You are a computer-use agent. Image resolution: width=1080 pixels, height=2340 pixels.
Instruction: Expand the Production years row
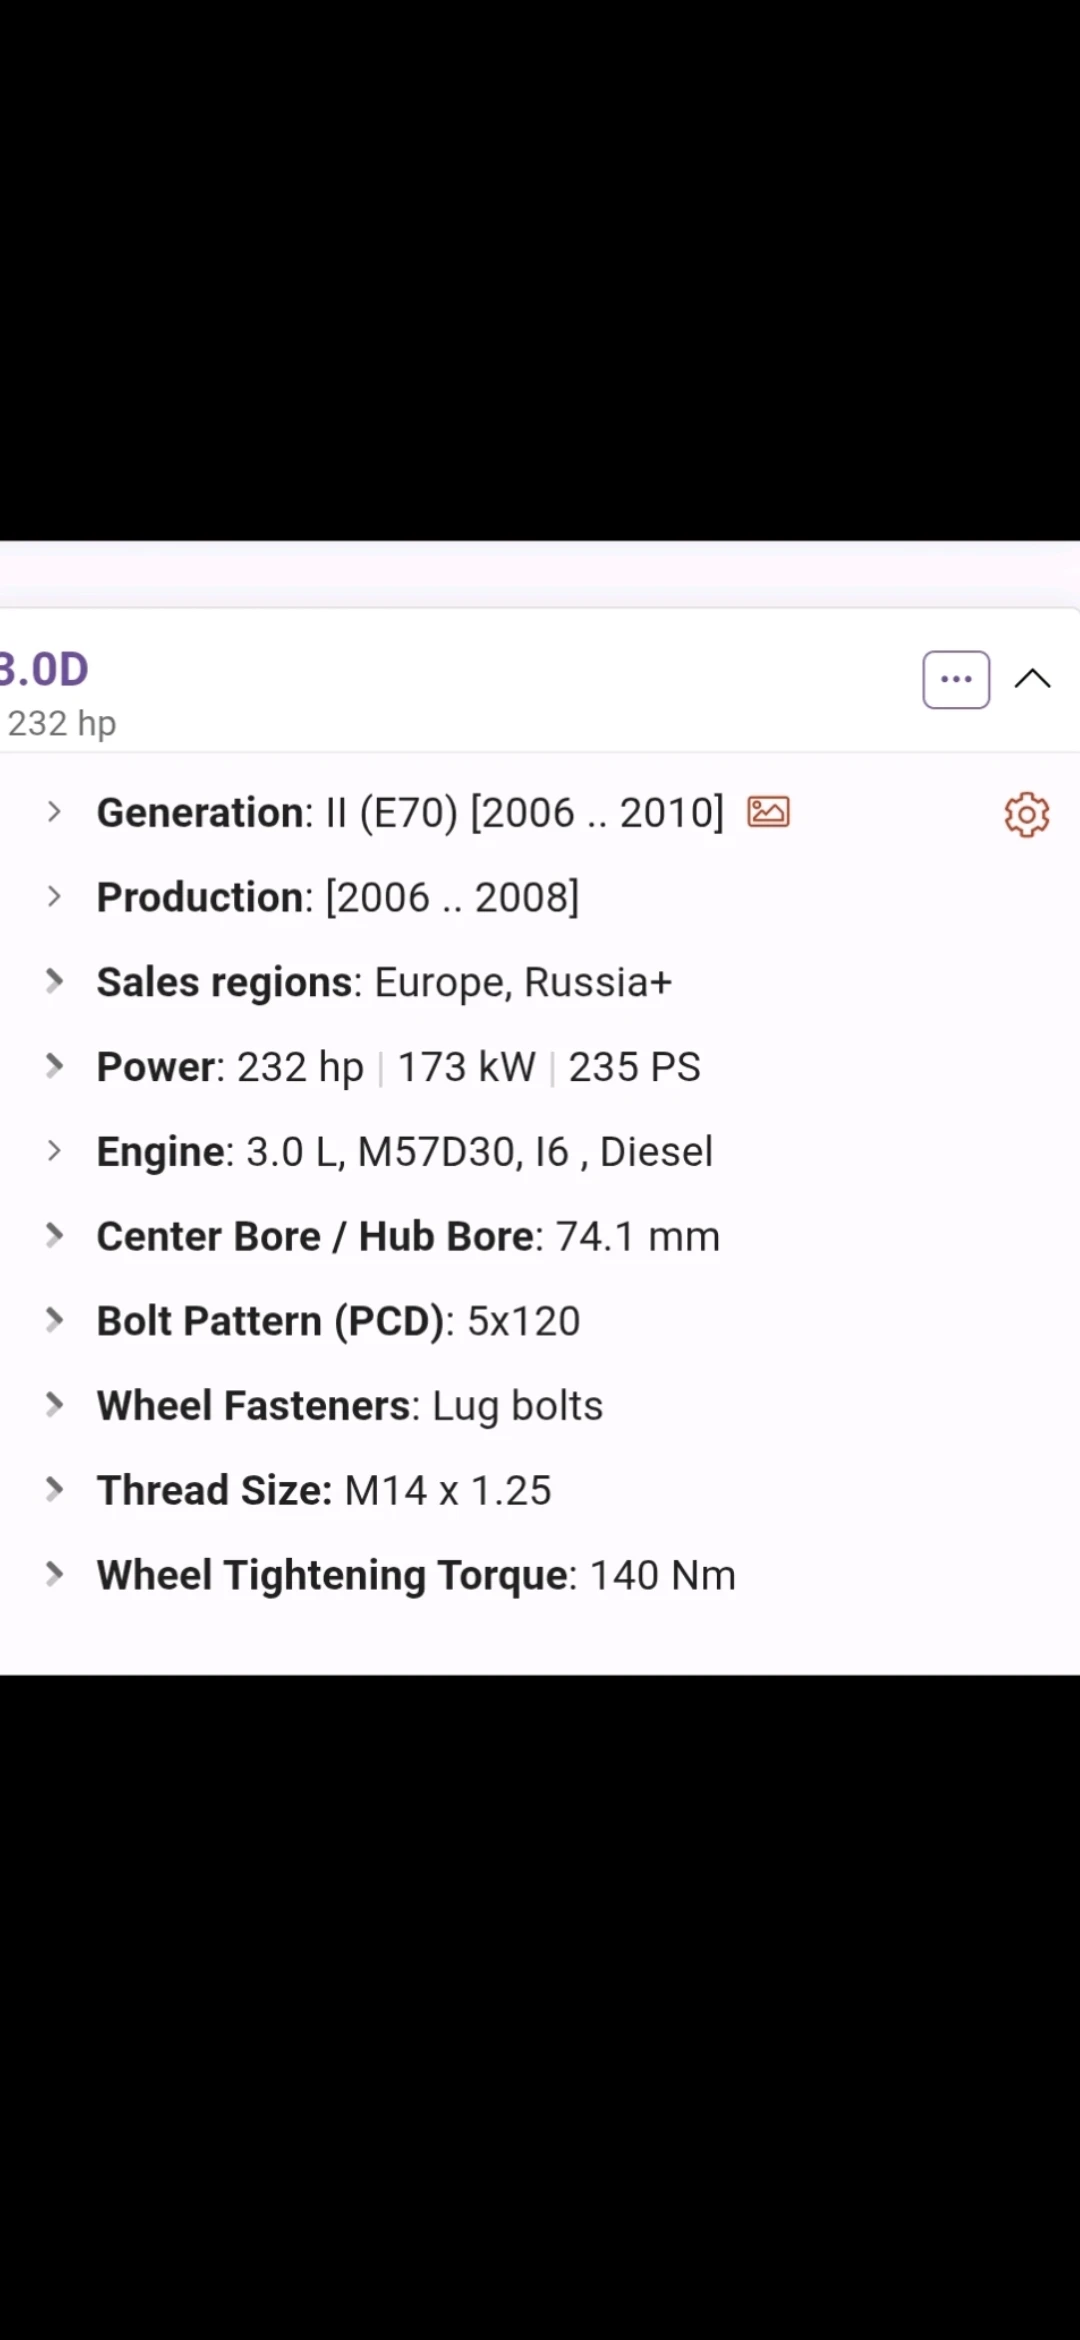coord(53,896)
